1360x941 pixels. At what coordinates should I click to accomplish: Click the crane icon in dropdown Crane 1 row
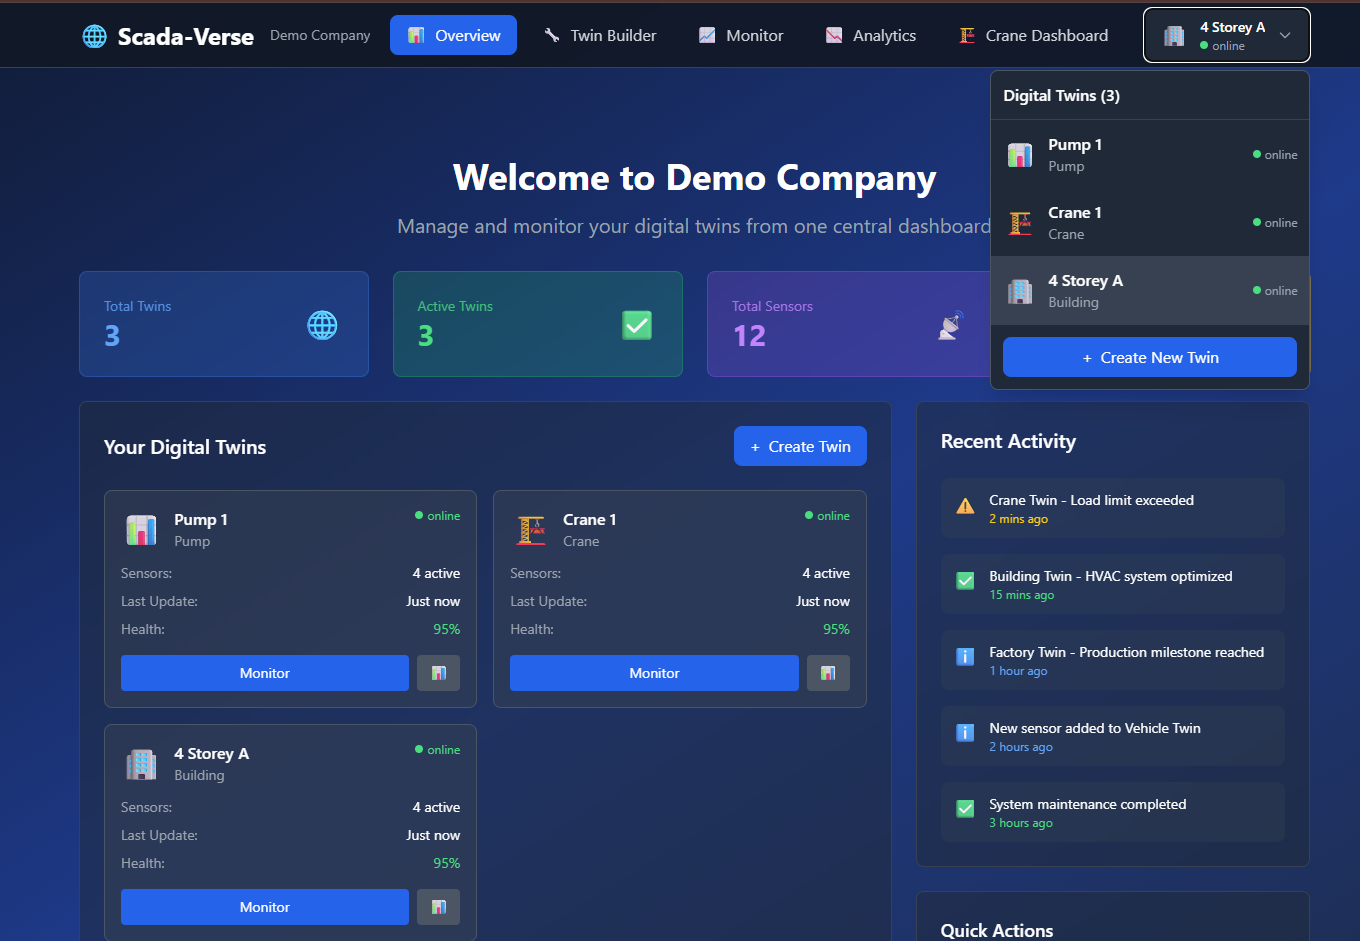coord(1020,223)
